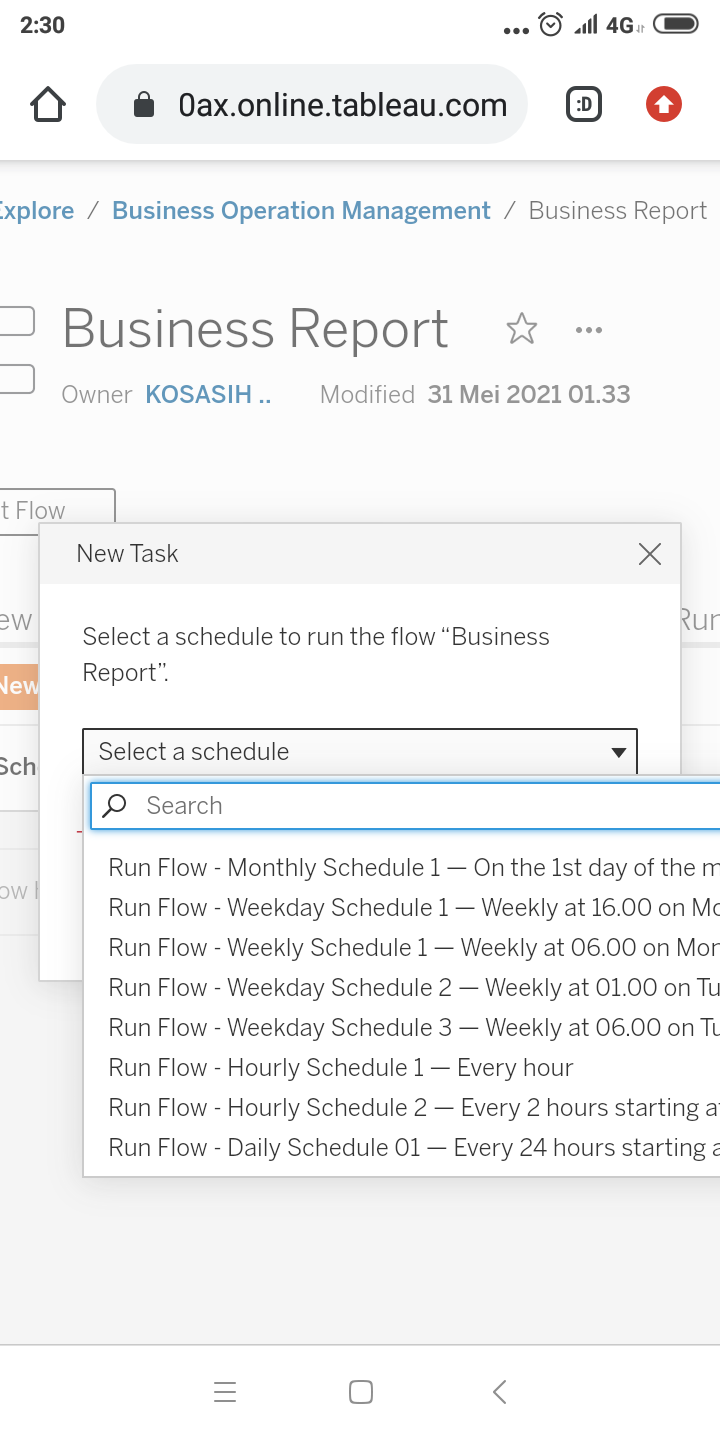Click the search magnifier icon in schedule list
The image size is (720, 1440).
114,805
